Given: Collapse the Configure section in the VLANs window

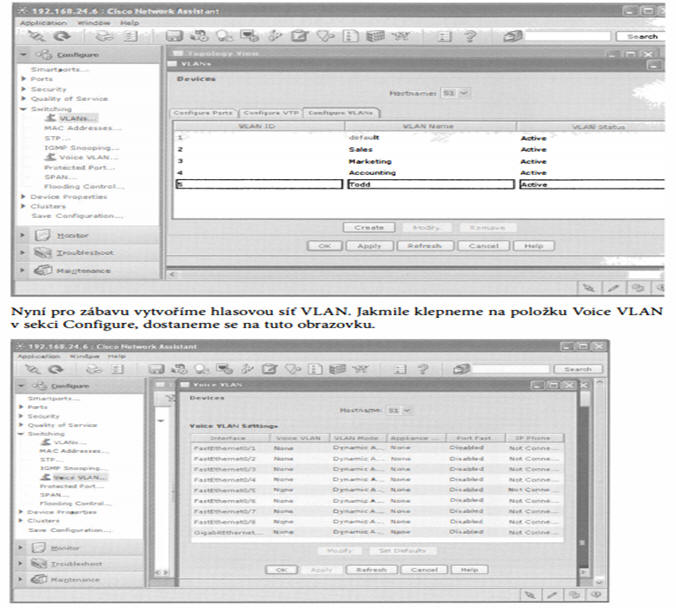Looking at the screenshot, I should tap(24, 55).
